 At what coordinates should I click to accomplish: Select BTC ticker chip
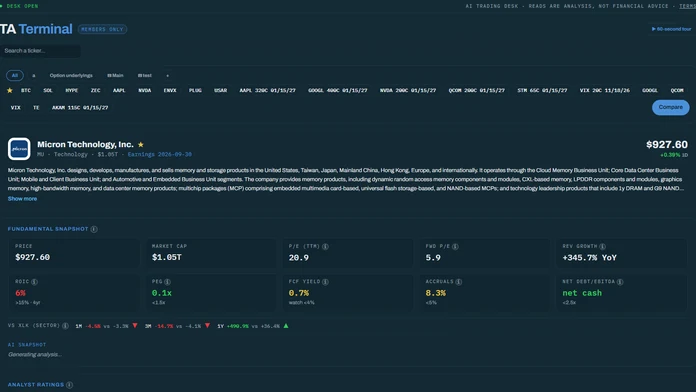pyautogui.click(x=26, y=91)
